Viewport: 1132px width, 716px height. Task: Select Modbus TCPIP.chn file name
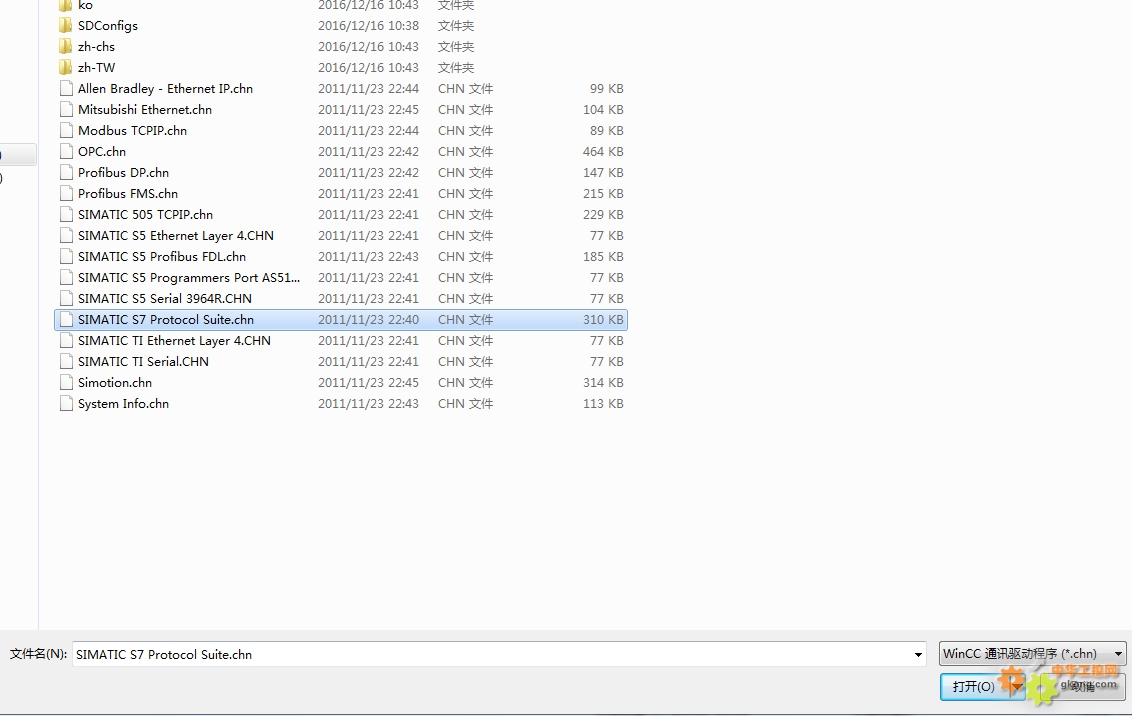point(132,131)
